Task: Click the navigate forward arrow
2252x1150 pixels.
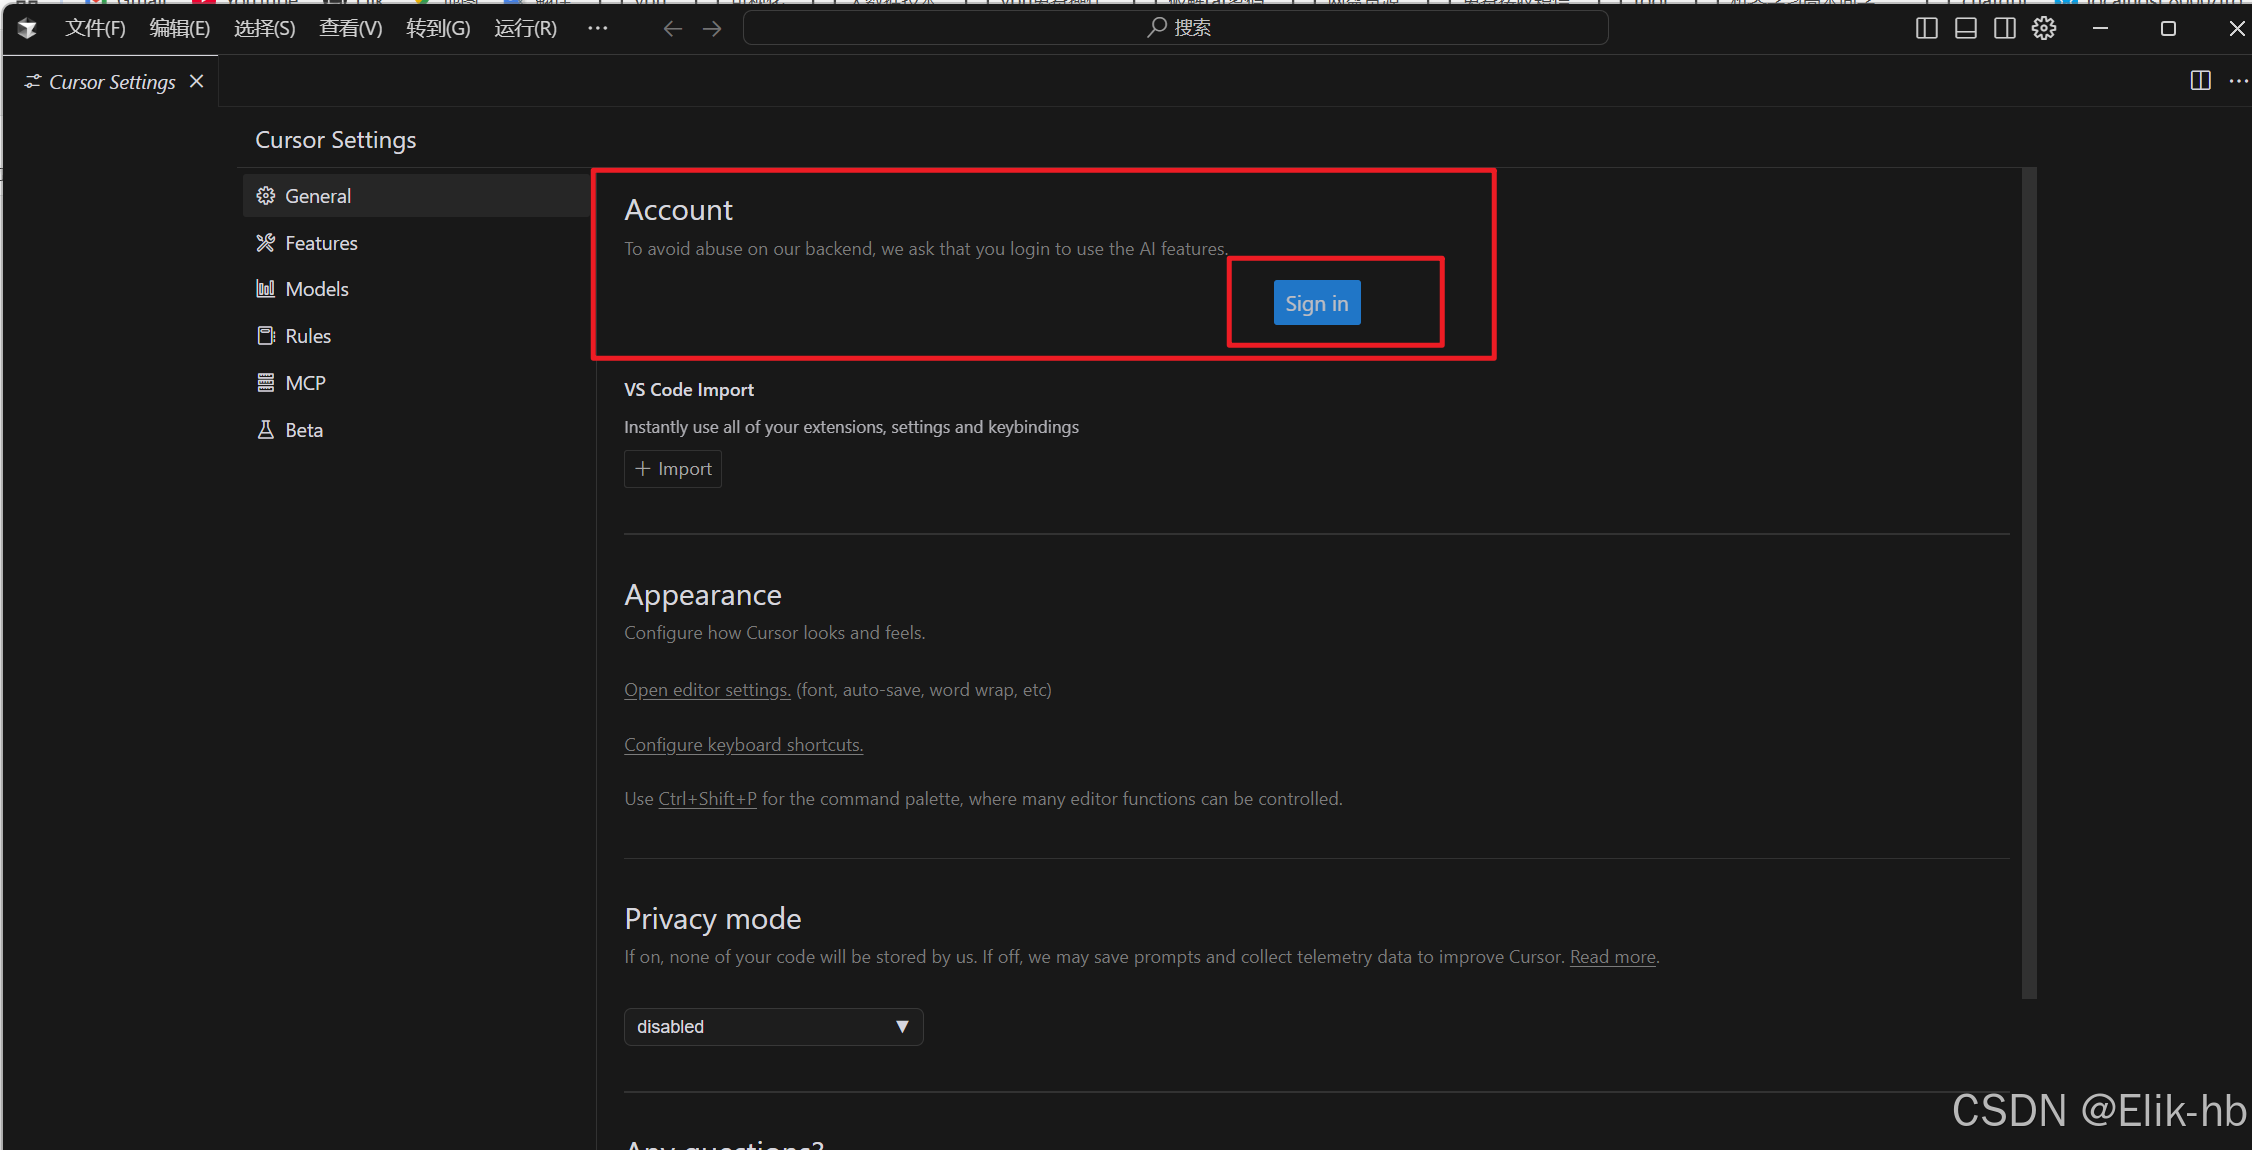Action: tap(712, 28)
